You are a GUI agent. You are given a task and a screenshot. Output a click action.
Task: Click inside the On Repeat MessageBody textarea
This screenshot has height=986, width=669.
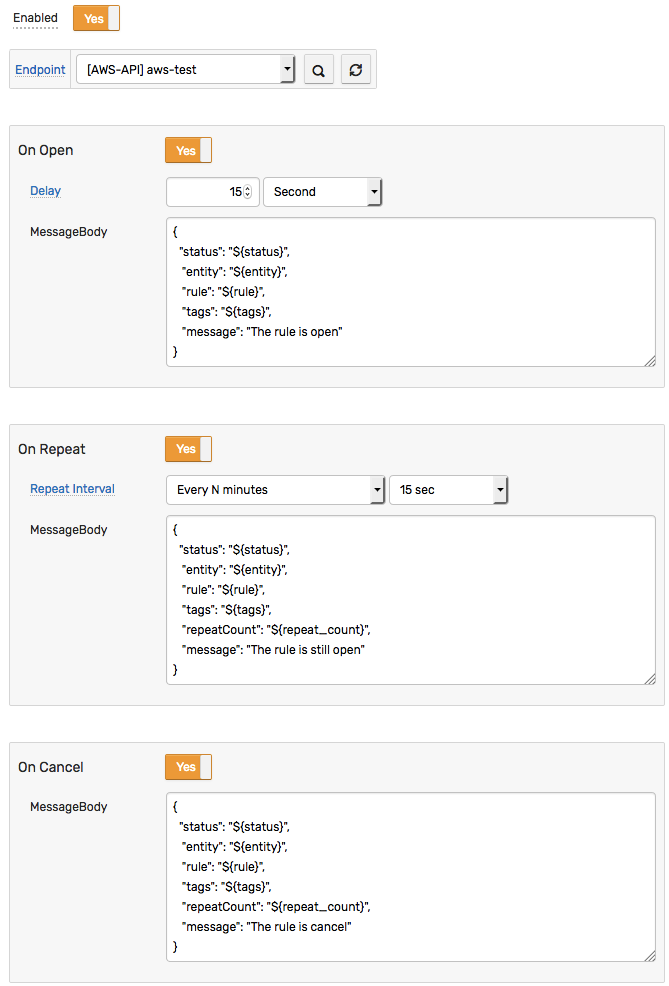click(411, 600)
